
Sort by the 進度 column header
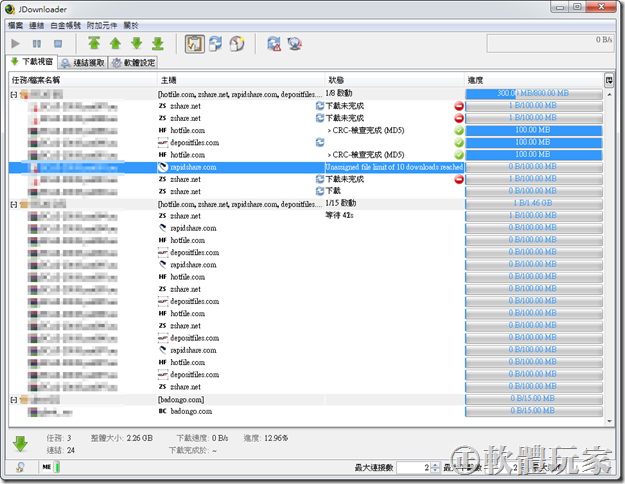click(534, 80)
